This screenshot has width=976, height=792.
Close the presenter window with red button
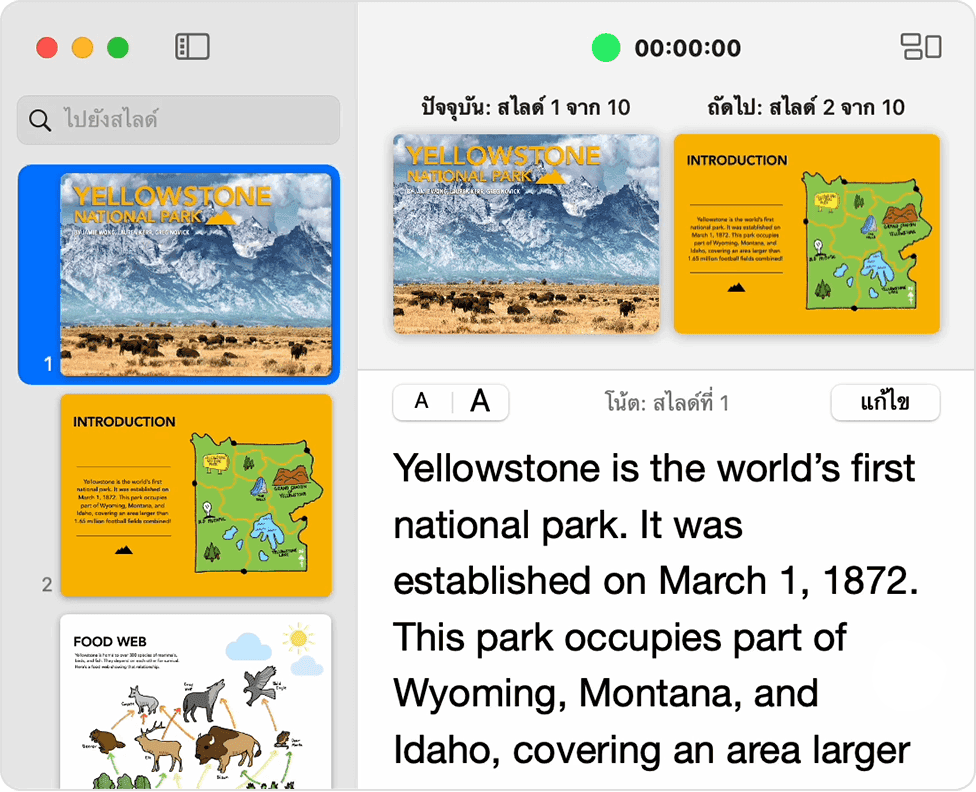(x=47, y=47)
